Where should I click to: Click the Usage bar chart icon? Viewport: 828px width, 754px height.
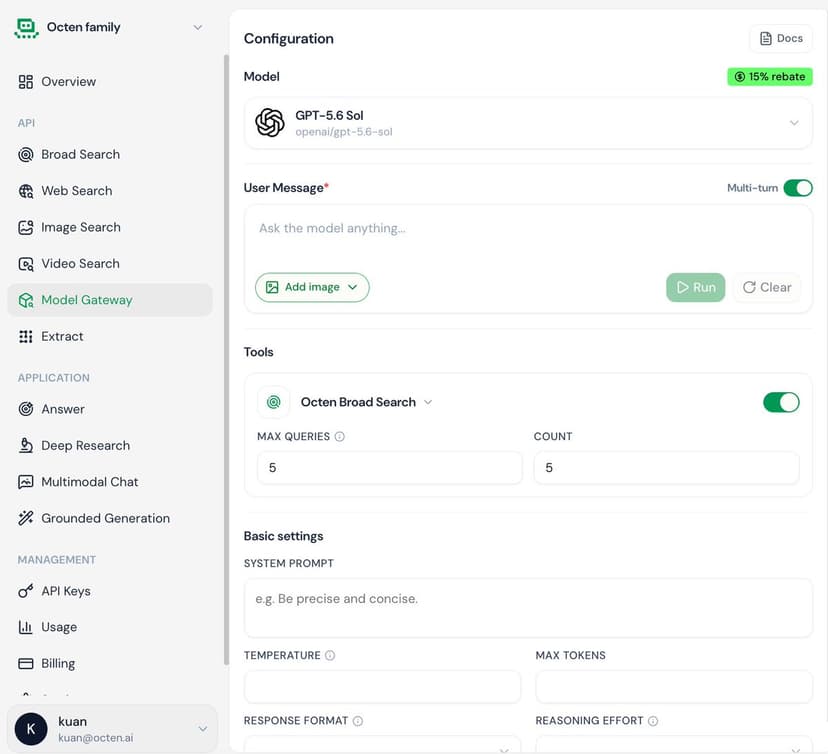(x=25, y=627)
